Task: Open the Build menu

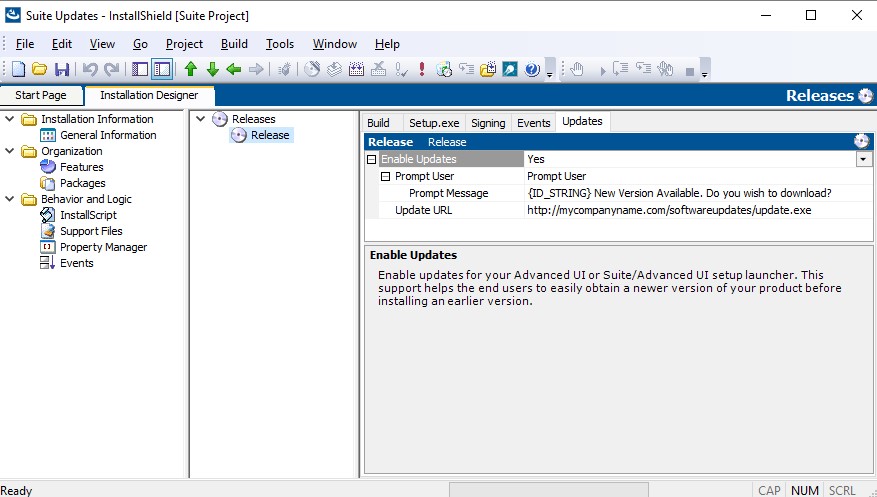Action: coord(234,44)
